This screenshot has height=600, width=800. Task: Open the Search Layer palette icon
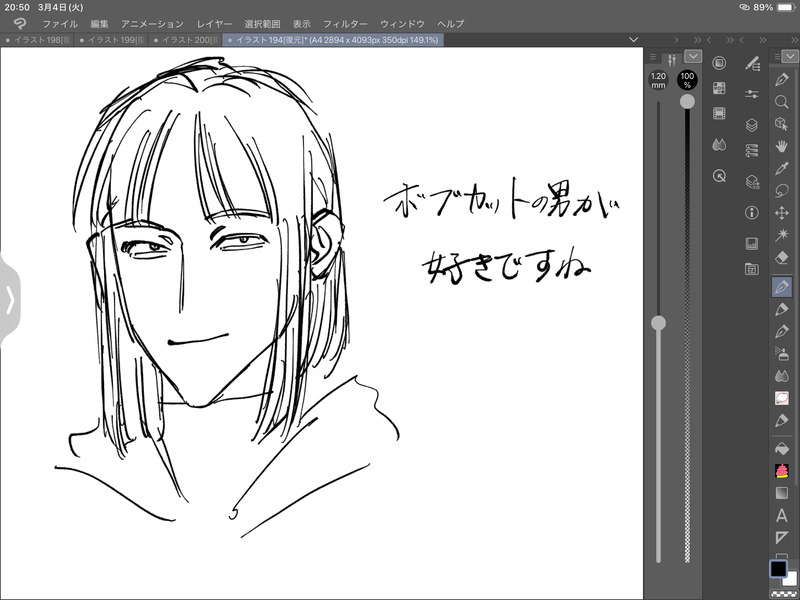click(752, 182)
